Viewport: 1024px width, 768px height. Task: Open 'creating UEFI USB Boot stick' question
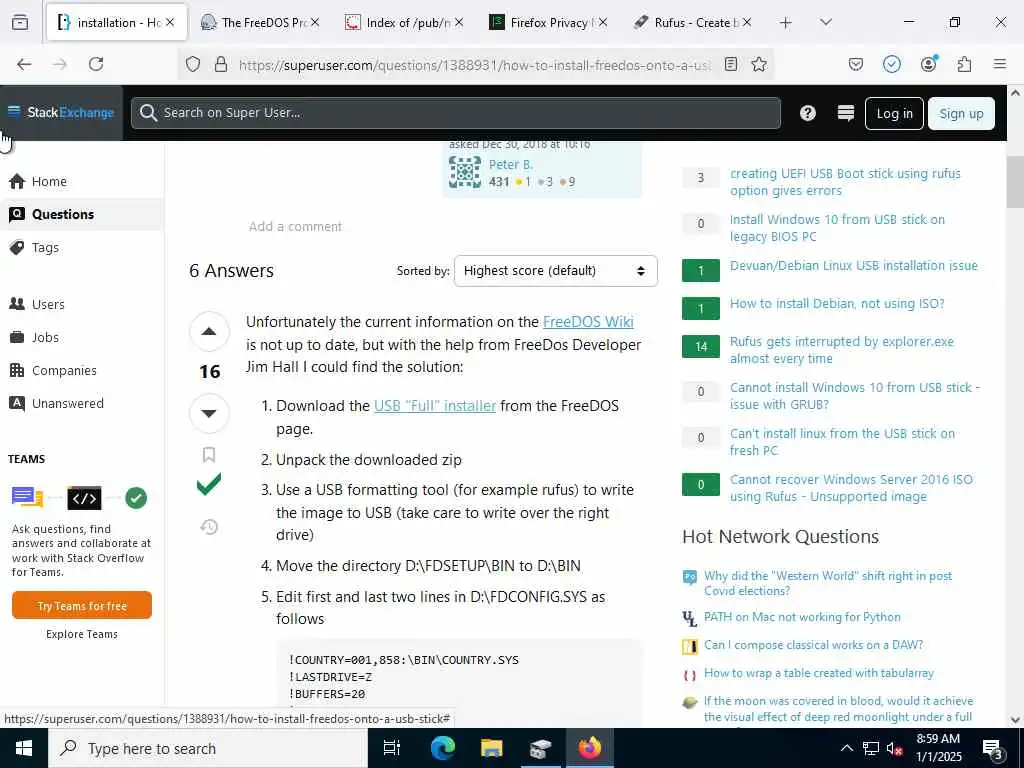(x=845, y=182)
